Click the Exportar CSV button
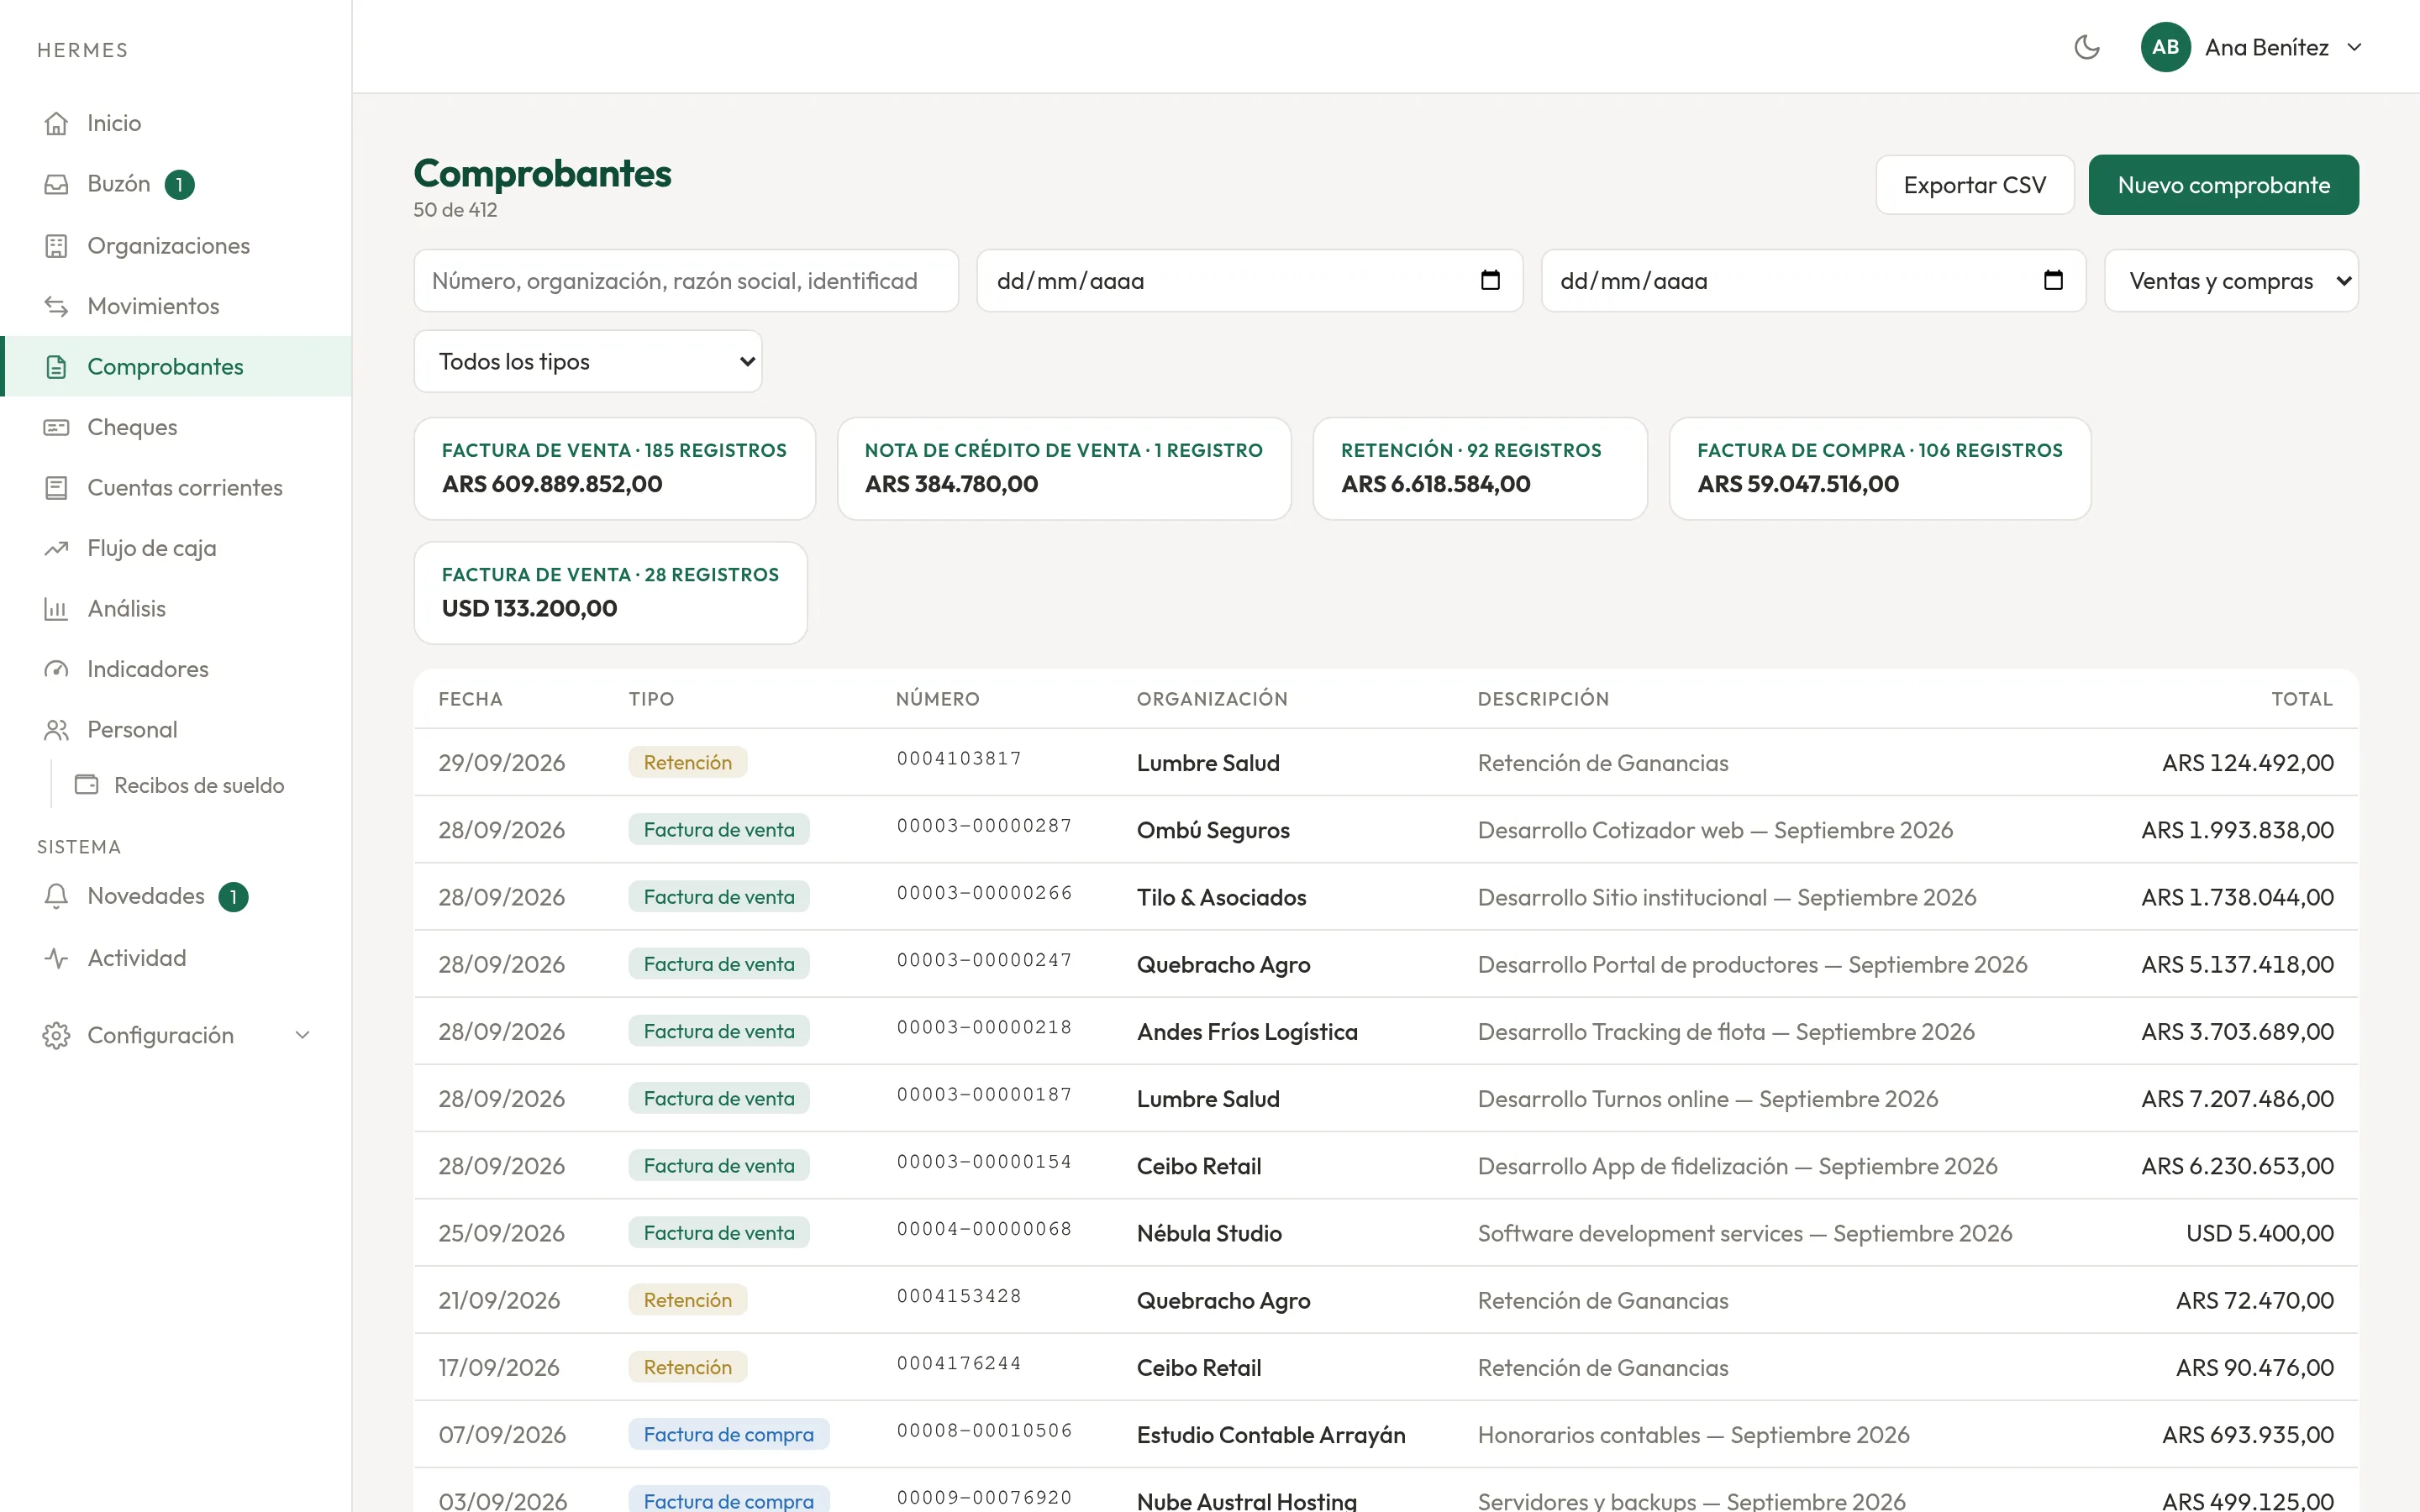This screenshot has width=2420, height=1512. 1974,185
